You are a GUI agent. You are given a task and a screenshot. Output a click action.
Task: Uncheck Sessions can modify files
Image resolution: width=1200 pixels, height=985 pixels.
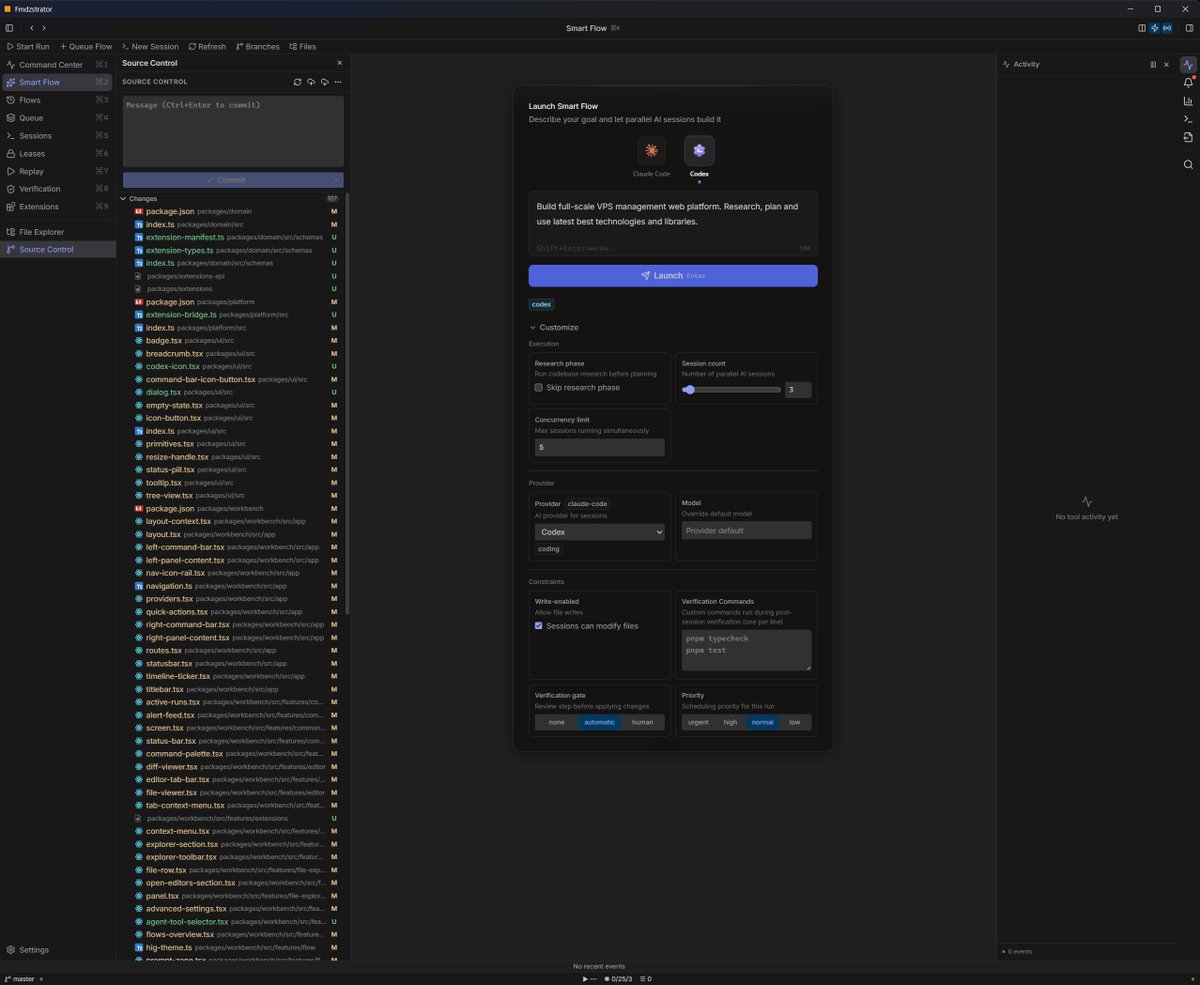[x=539, y=626]
